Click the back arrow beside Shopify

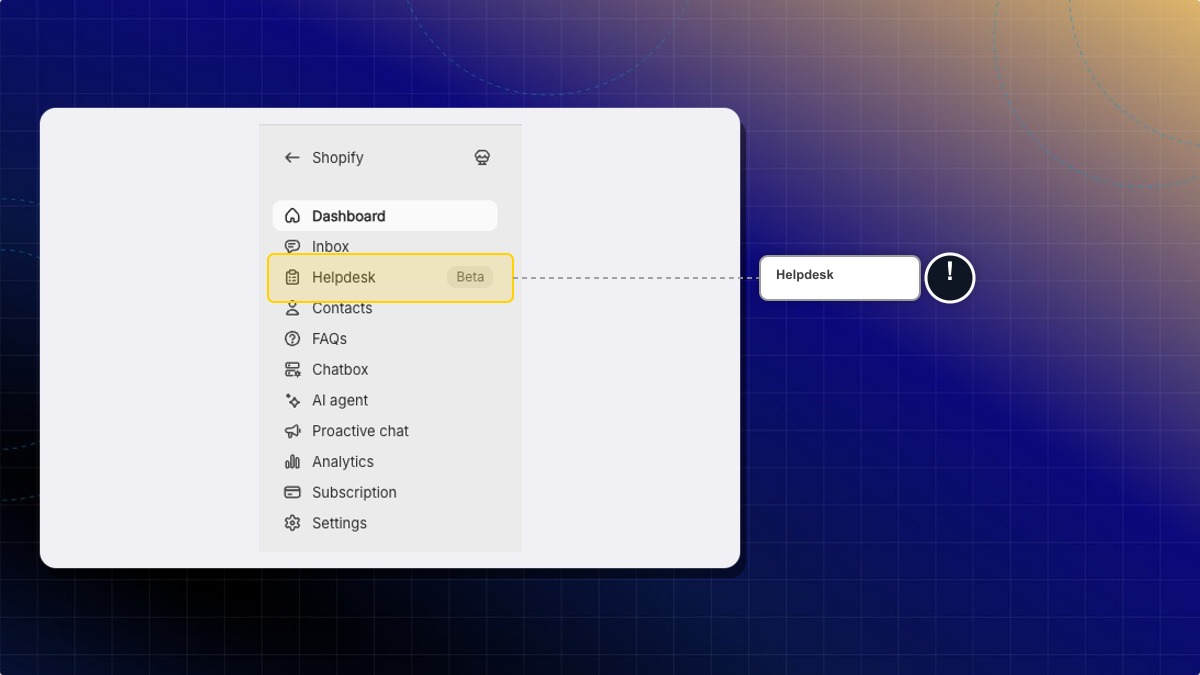click(x=292, y=158)
